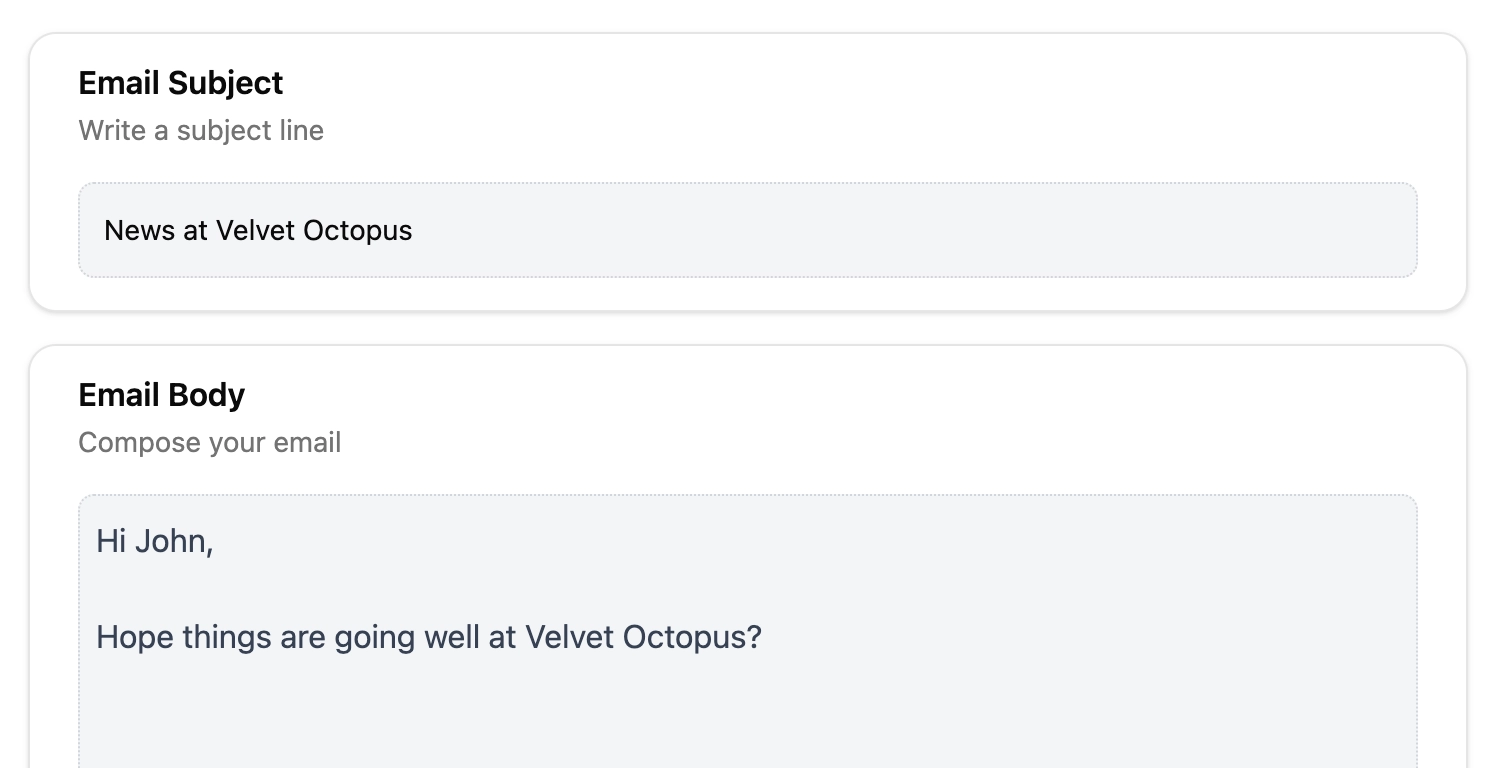This screenshot has width=1506, height=768.
Task: Click the 'Write a subject line' hint text
Action: pos(201,131)
